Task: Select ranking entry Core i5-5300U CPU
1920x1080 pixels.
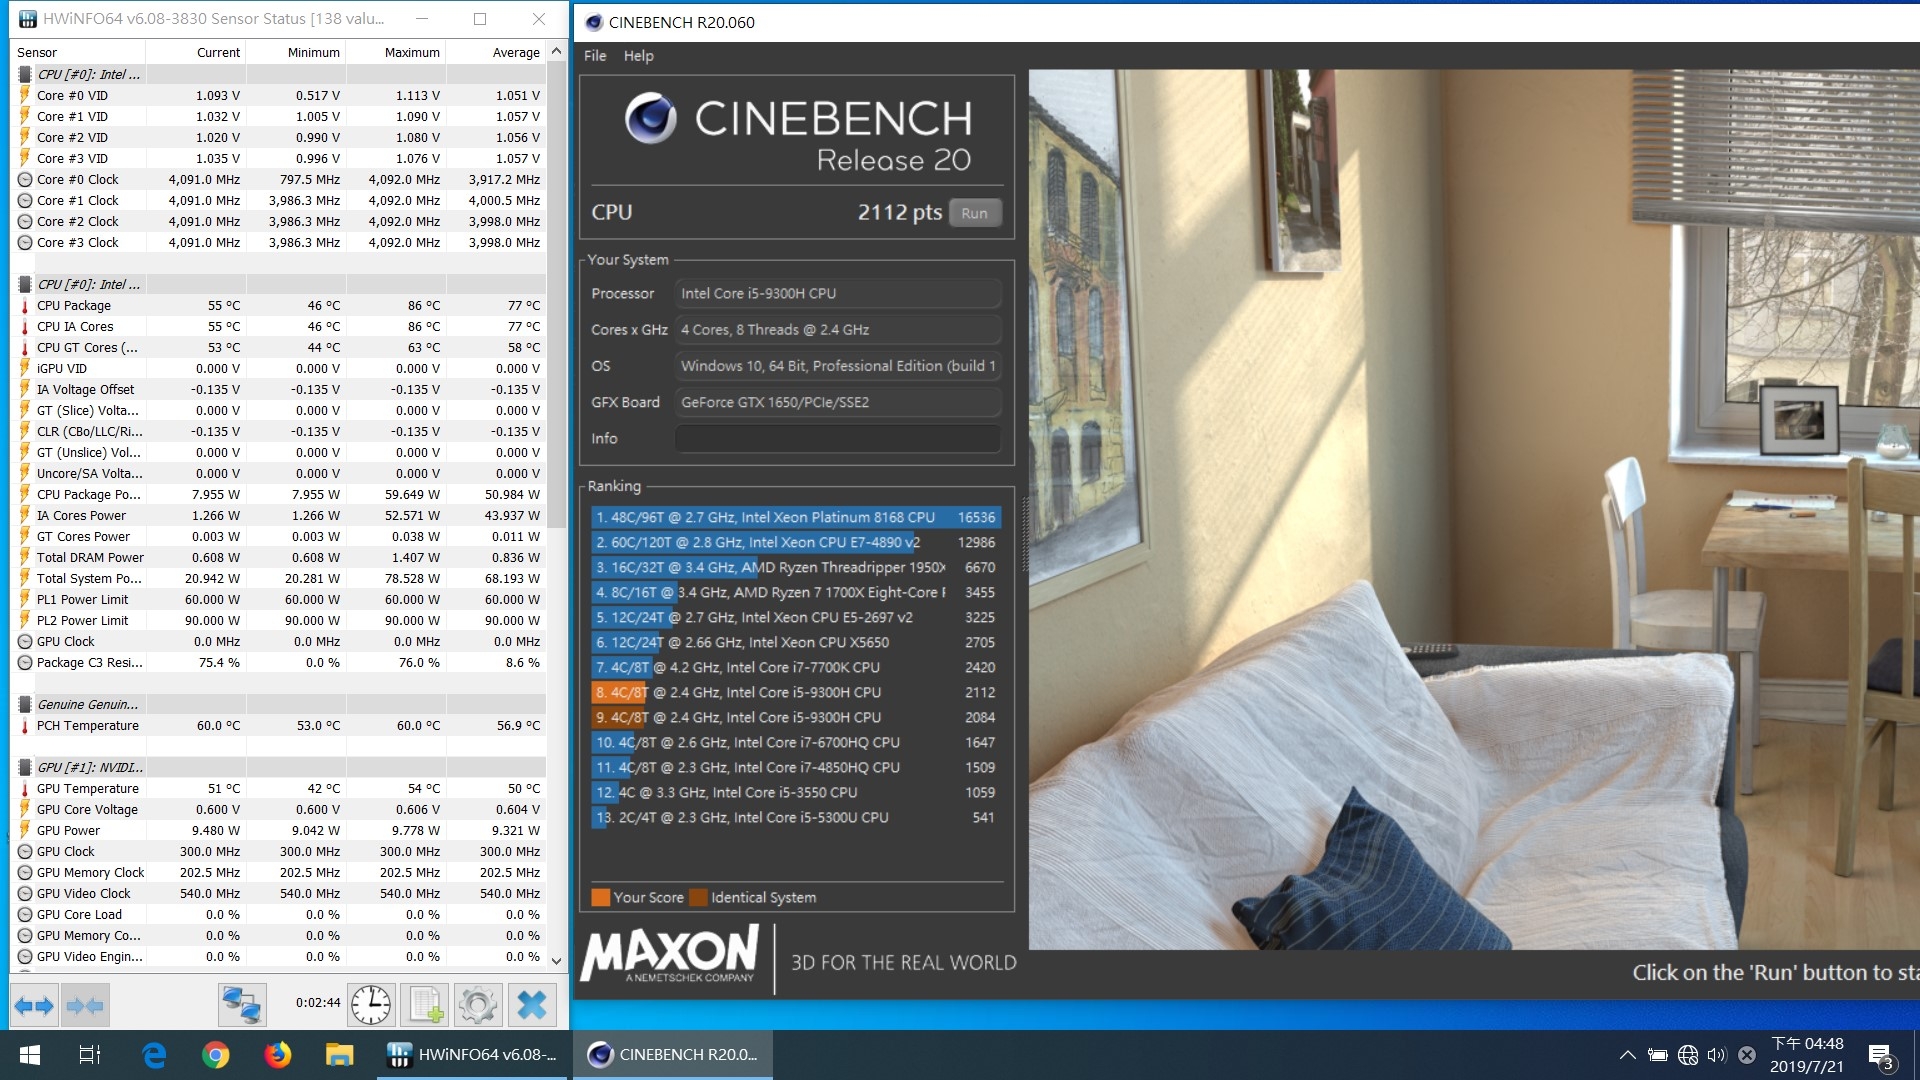Action: click(x=795, y=817)
